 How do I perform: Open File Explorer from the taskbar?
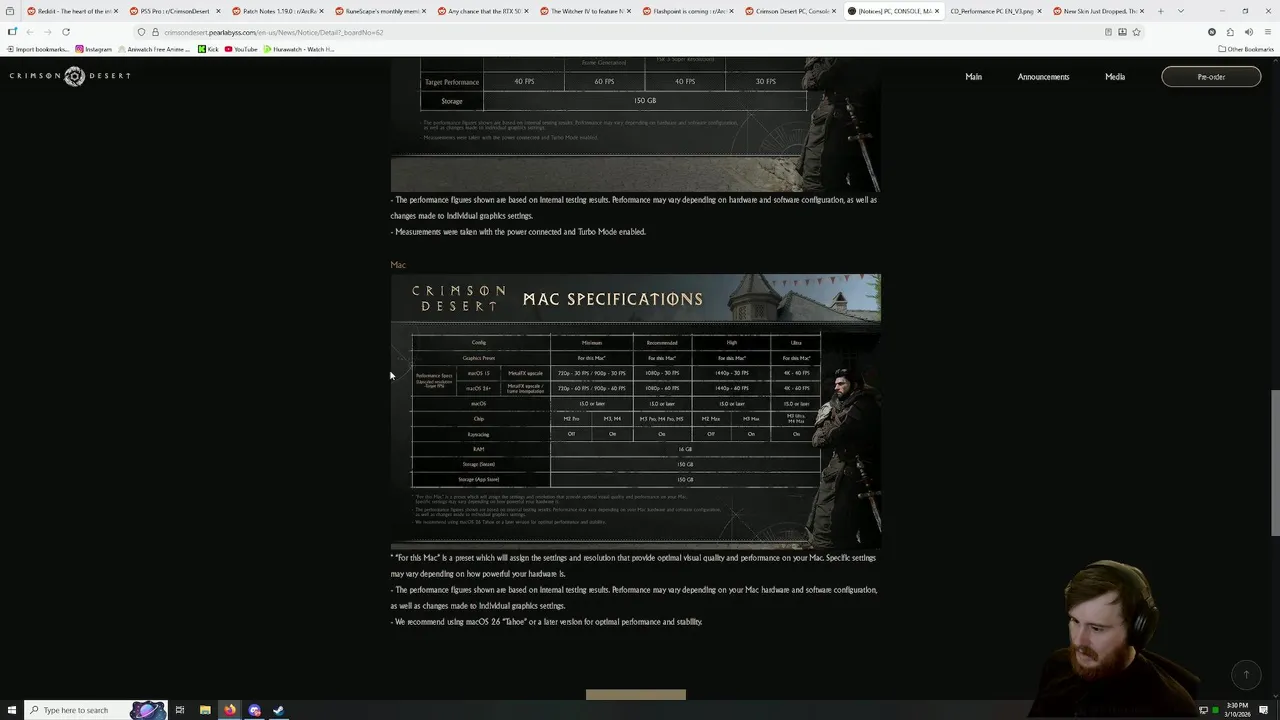(205, 710)
